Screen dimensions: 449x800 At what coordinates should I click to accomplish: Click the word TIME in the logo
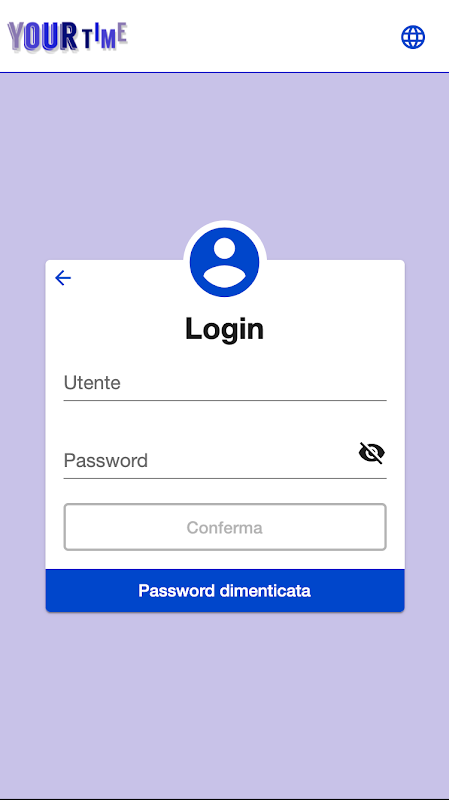[x=104, y=37]
